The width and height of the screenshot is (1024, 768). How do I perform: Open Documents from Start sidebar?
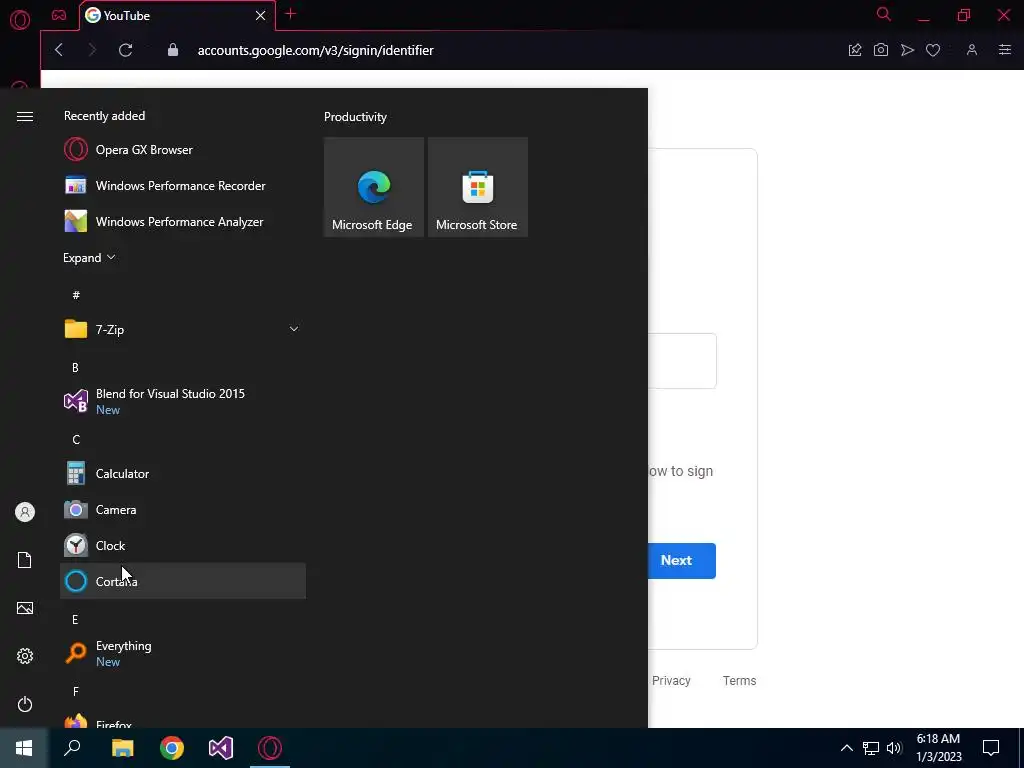click(x=25, y=560)
